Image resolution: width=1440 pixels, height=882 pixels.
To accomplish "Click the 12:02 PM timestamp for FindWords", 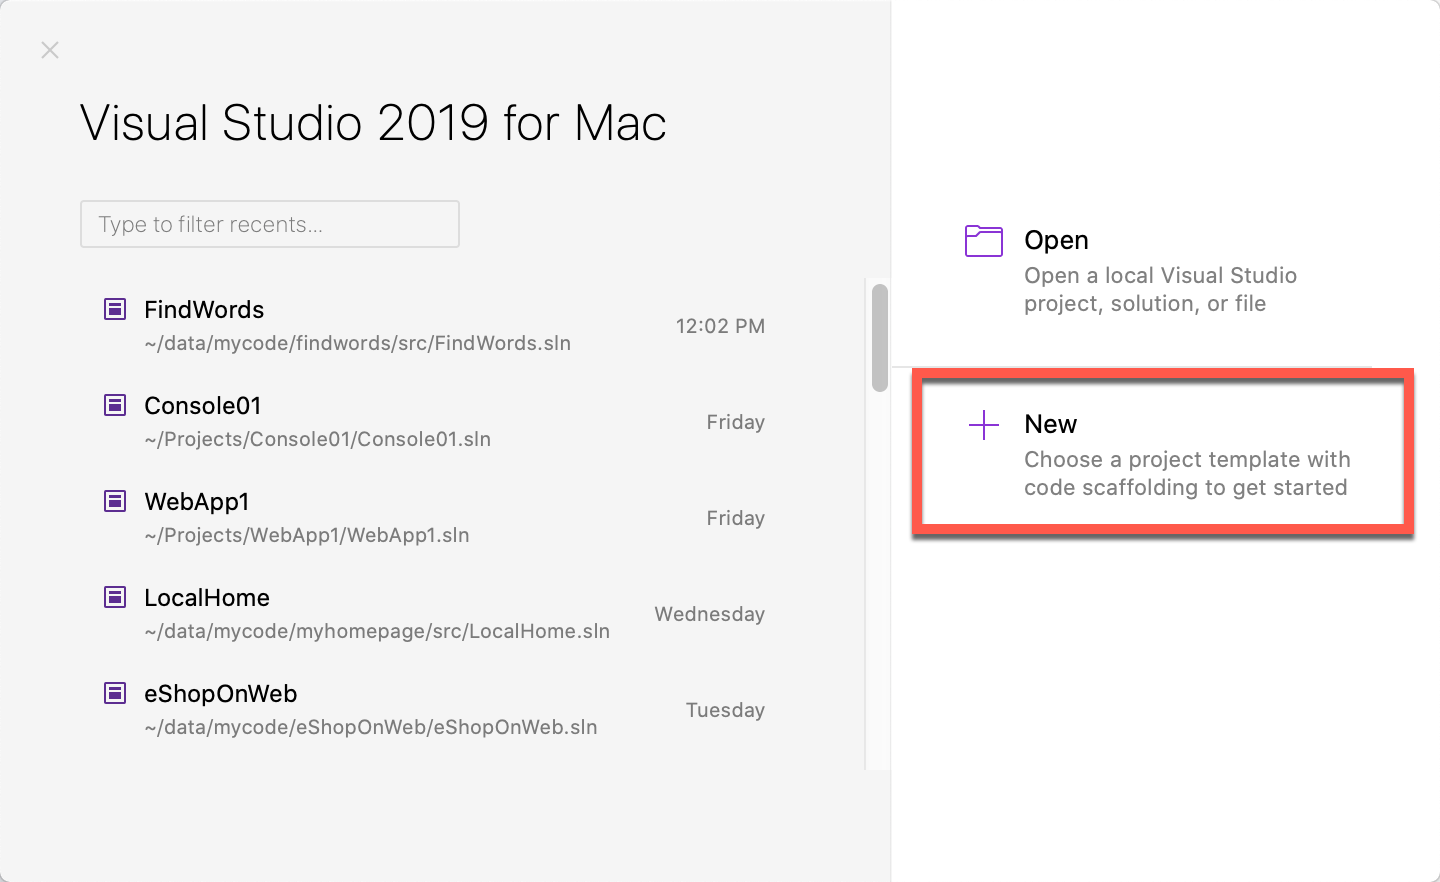I will [720, 325].
